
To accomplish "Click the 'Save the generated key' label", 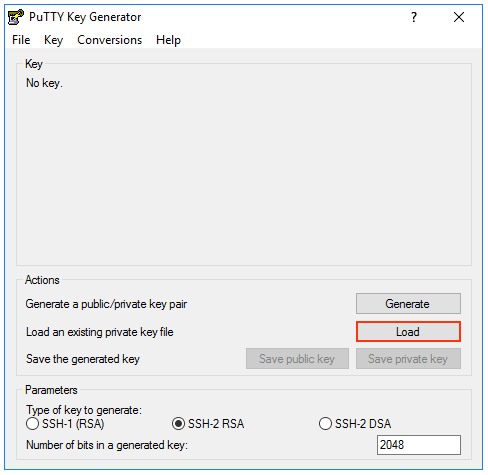I will (83, 359).
